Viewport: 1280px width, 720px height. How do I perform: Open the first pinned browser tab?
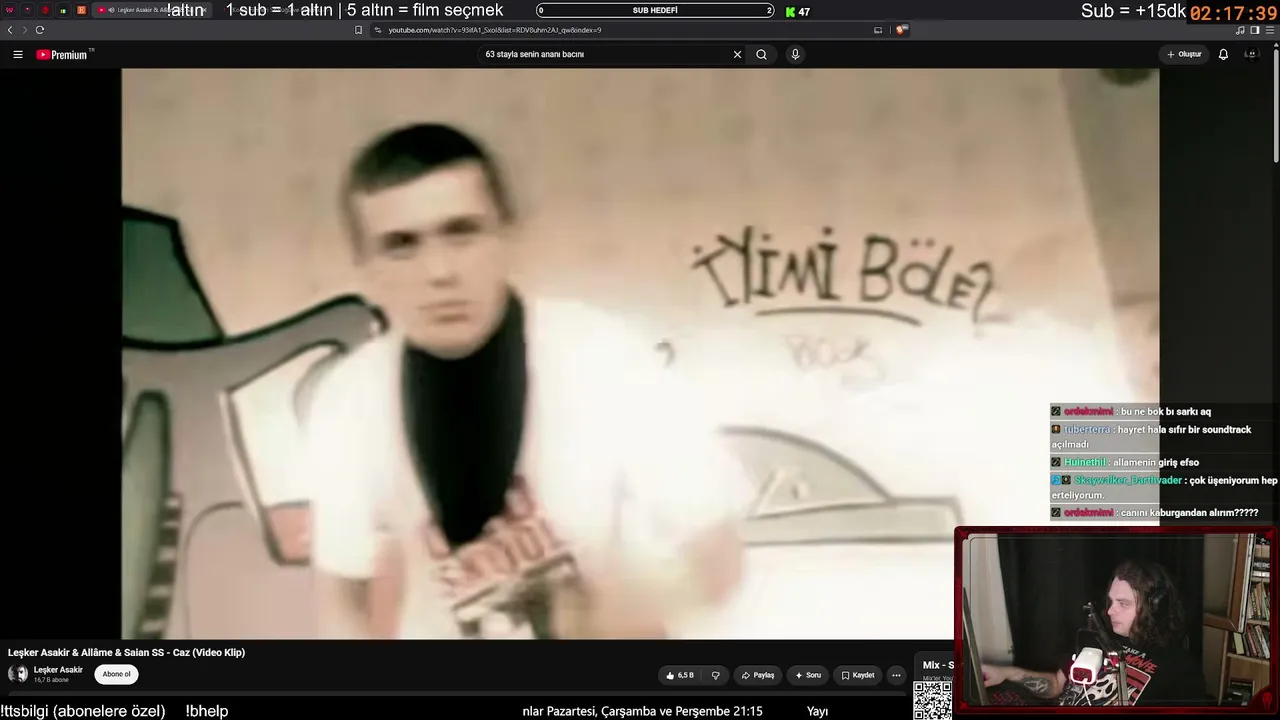point(10,10)
